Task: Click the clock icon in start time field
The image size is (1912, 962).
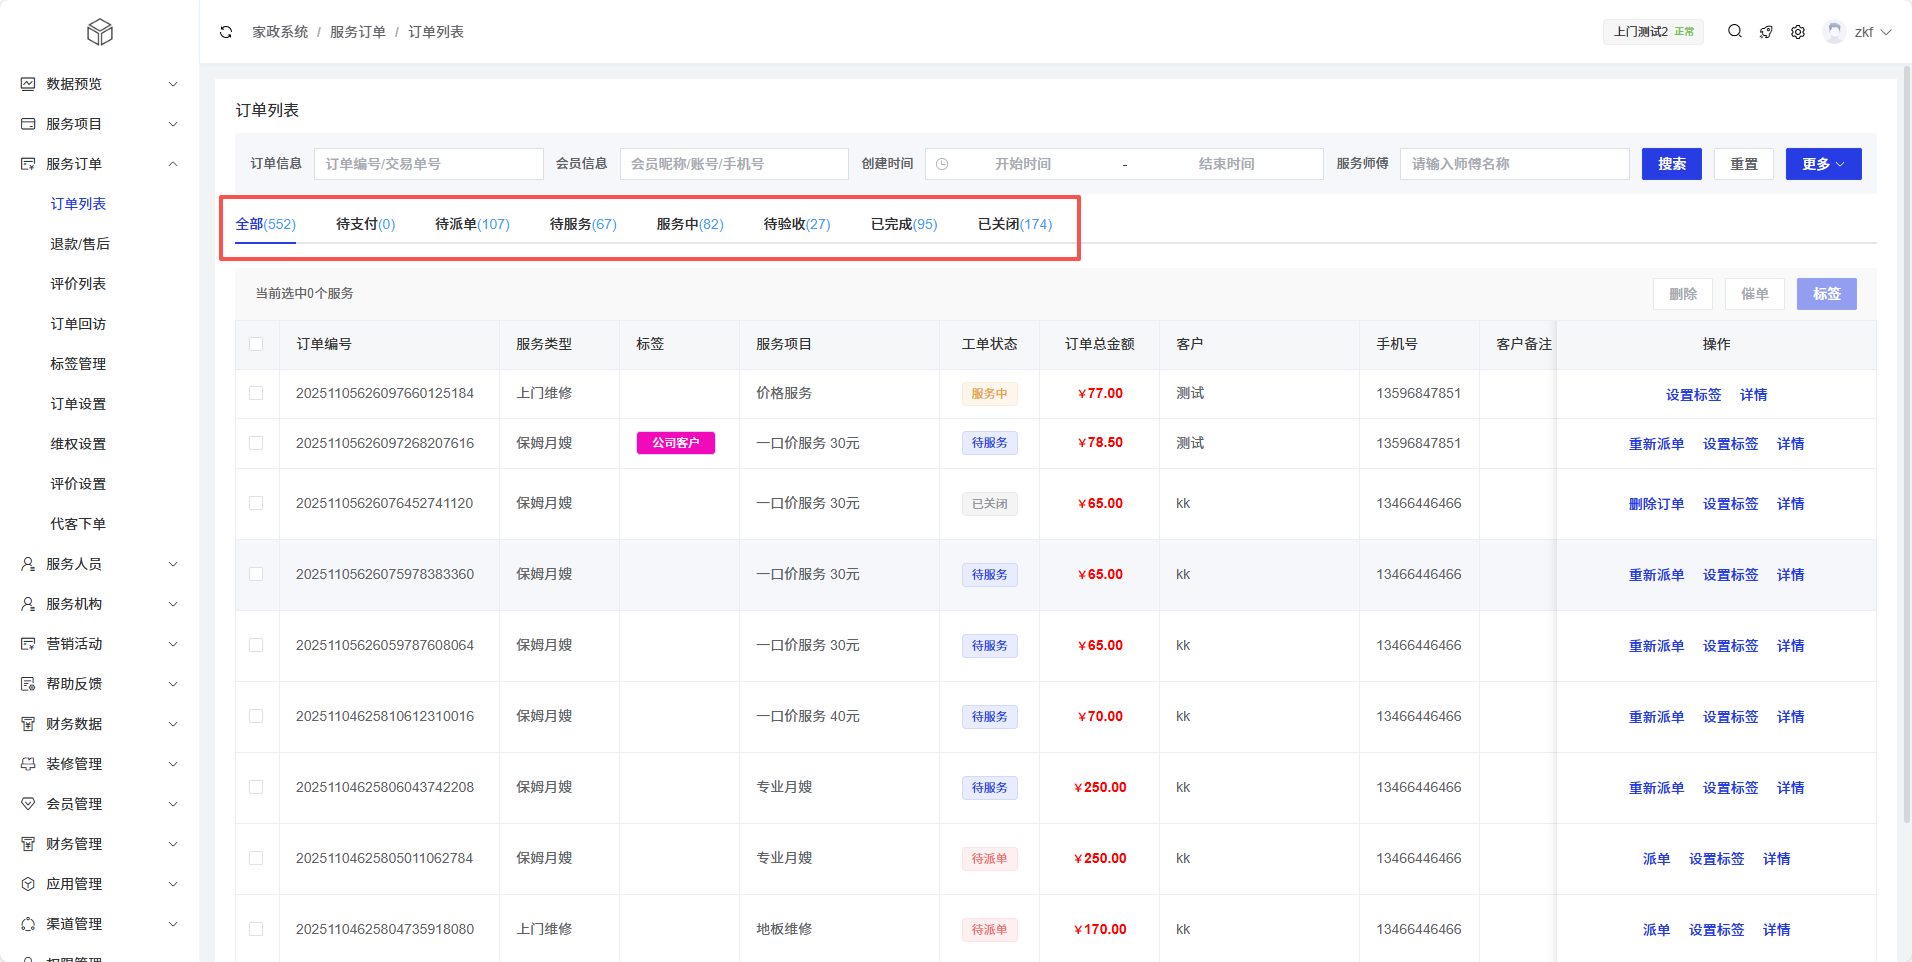Action: pos(942,164)
